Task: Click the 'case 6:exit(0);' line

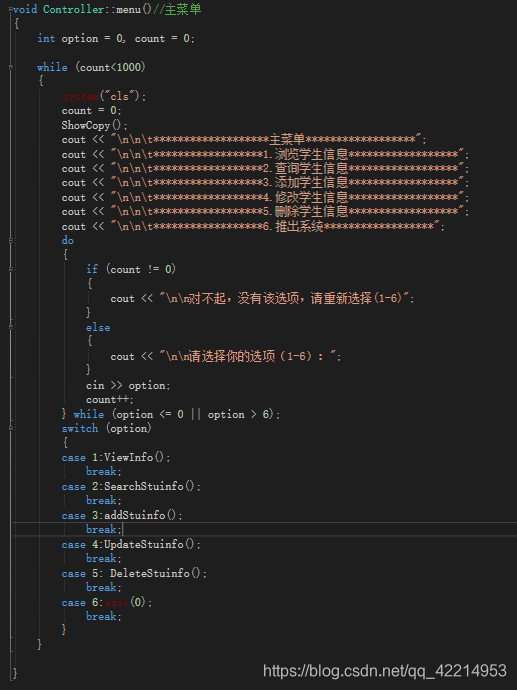Action: 107,602
